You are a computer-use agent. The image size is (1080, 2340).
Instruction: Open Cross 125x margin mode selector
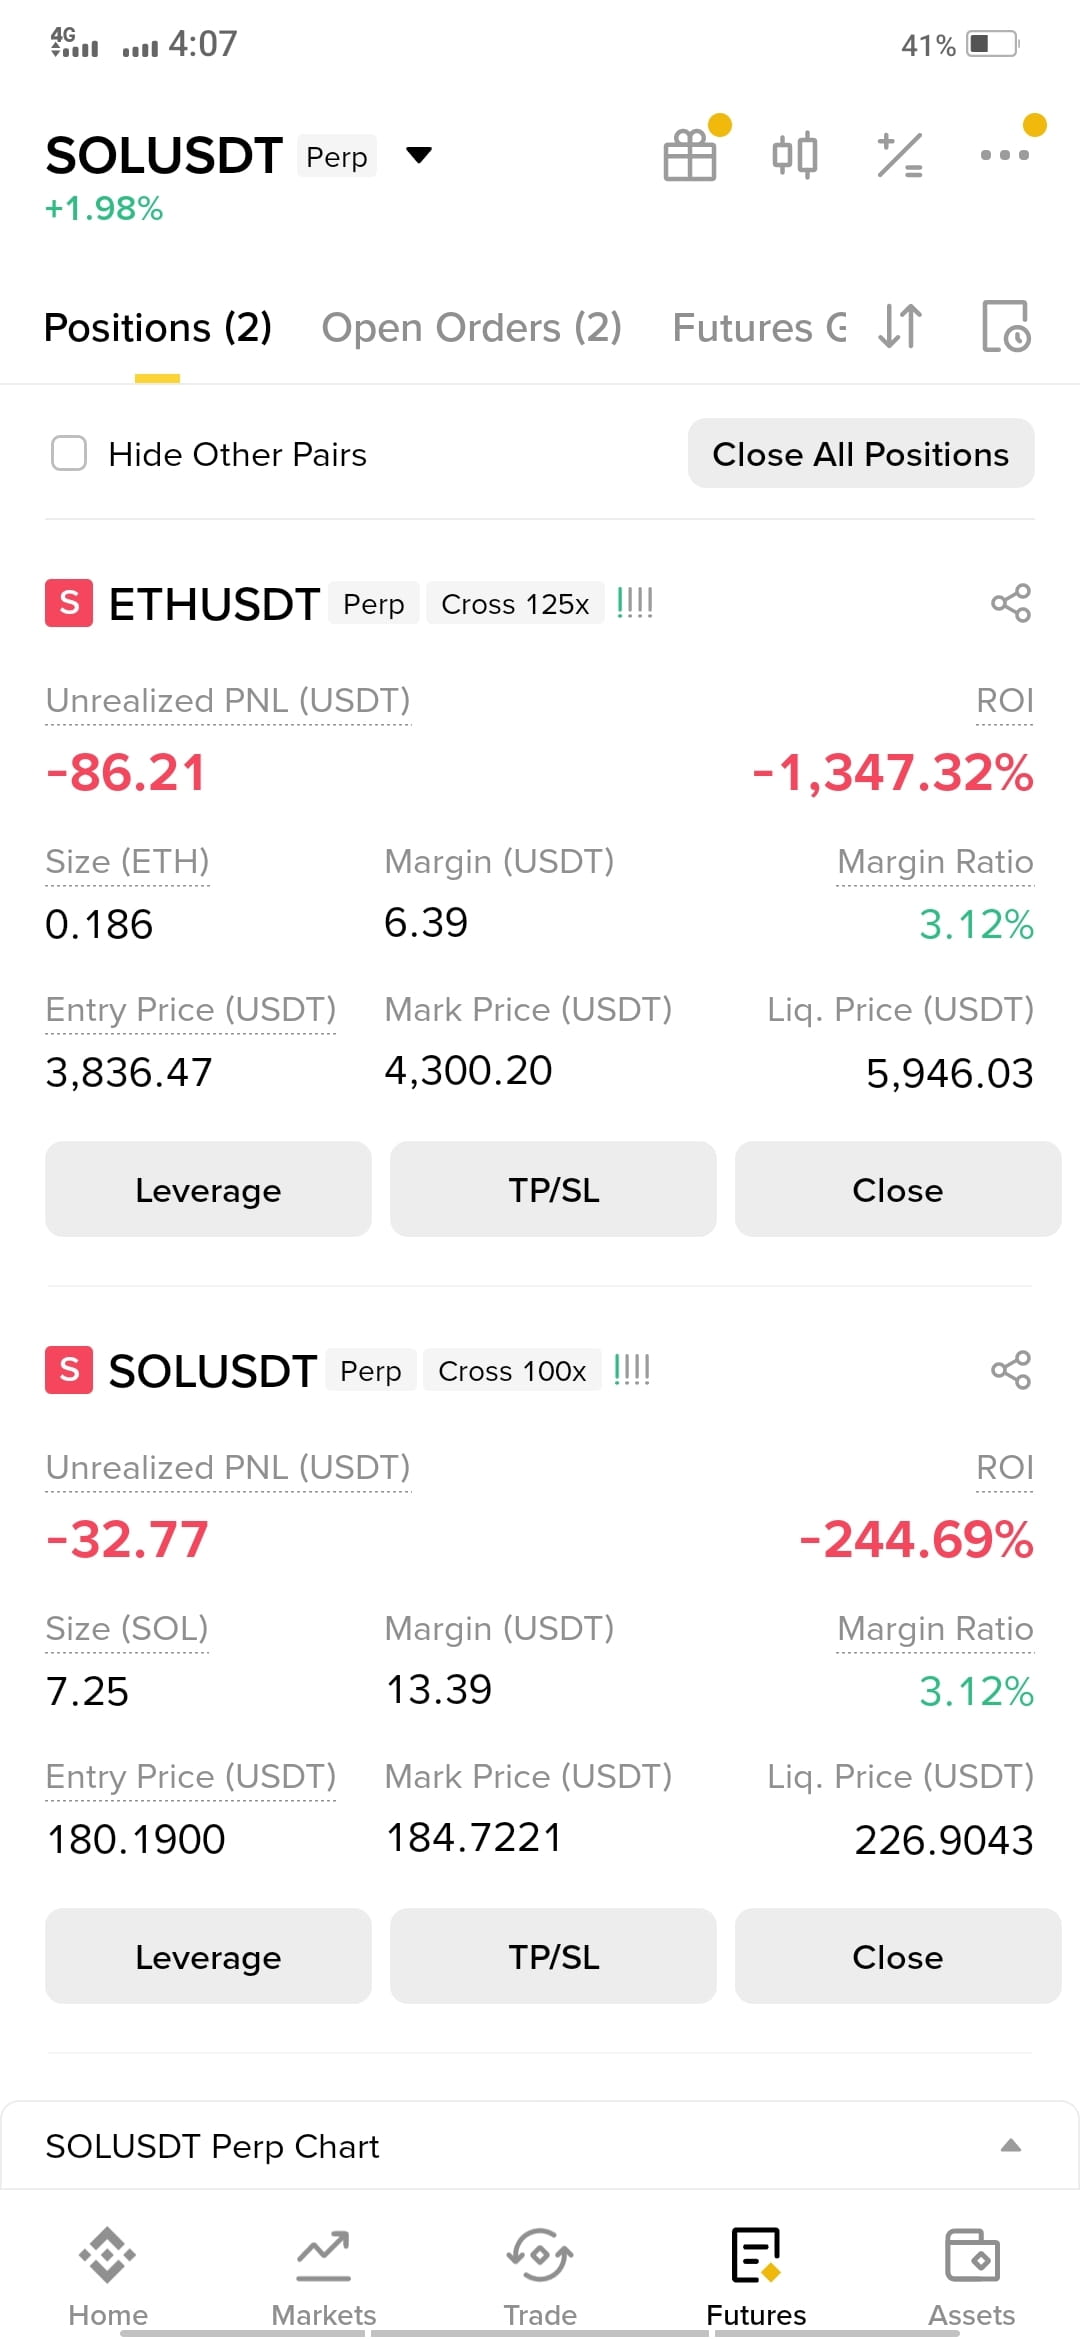pyautogui.click(x=515, y=603)
